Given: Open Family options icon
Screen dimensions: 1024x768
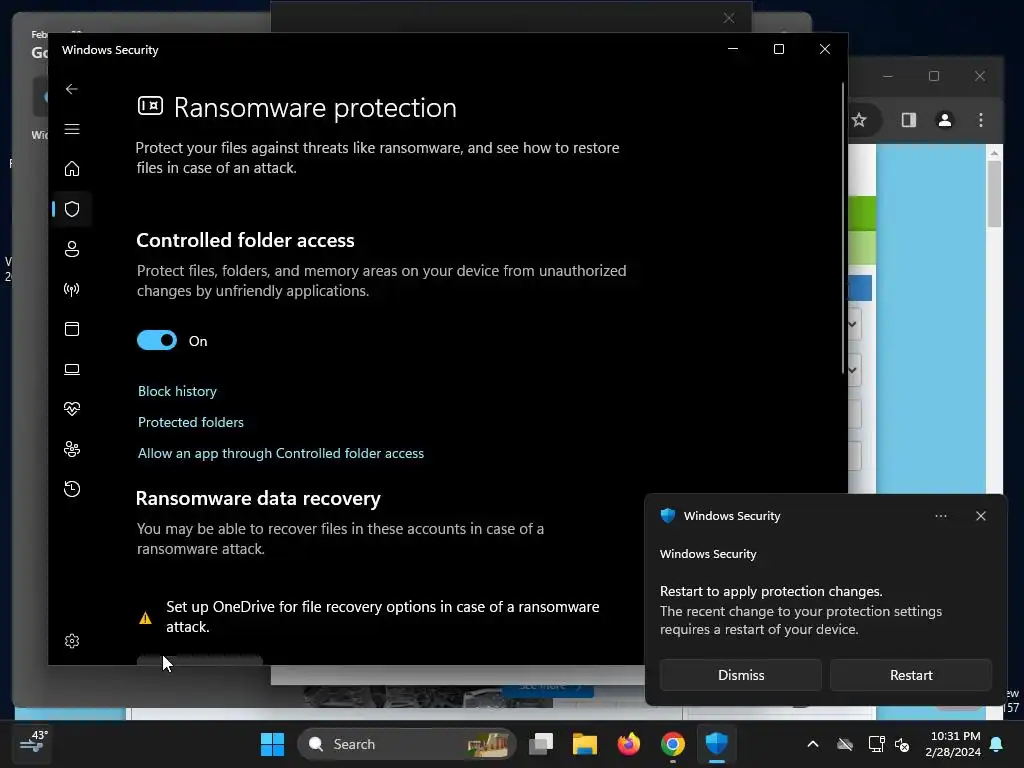Looking at the screenshot, I should pos(72,449).
